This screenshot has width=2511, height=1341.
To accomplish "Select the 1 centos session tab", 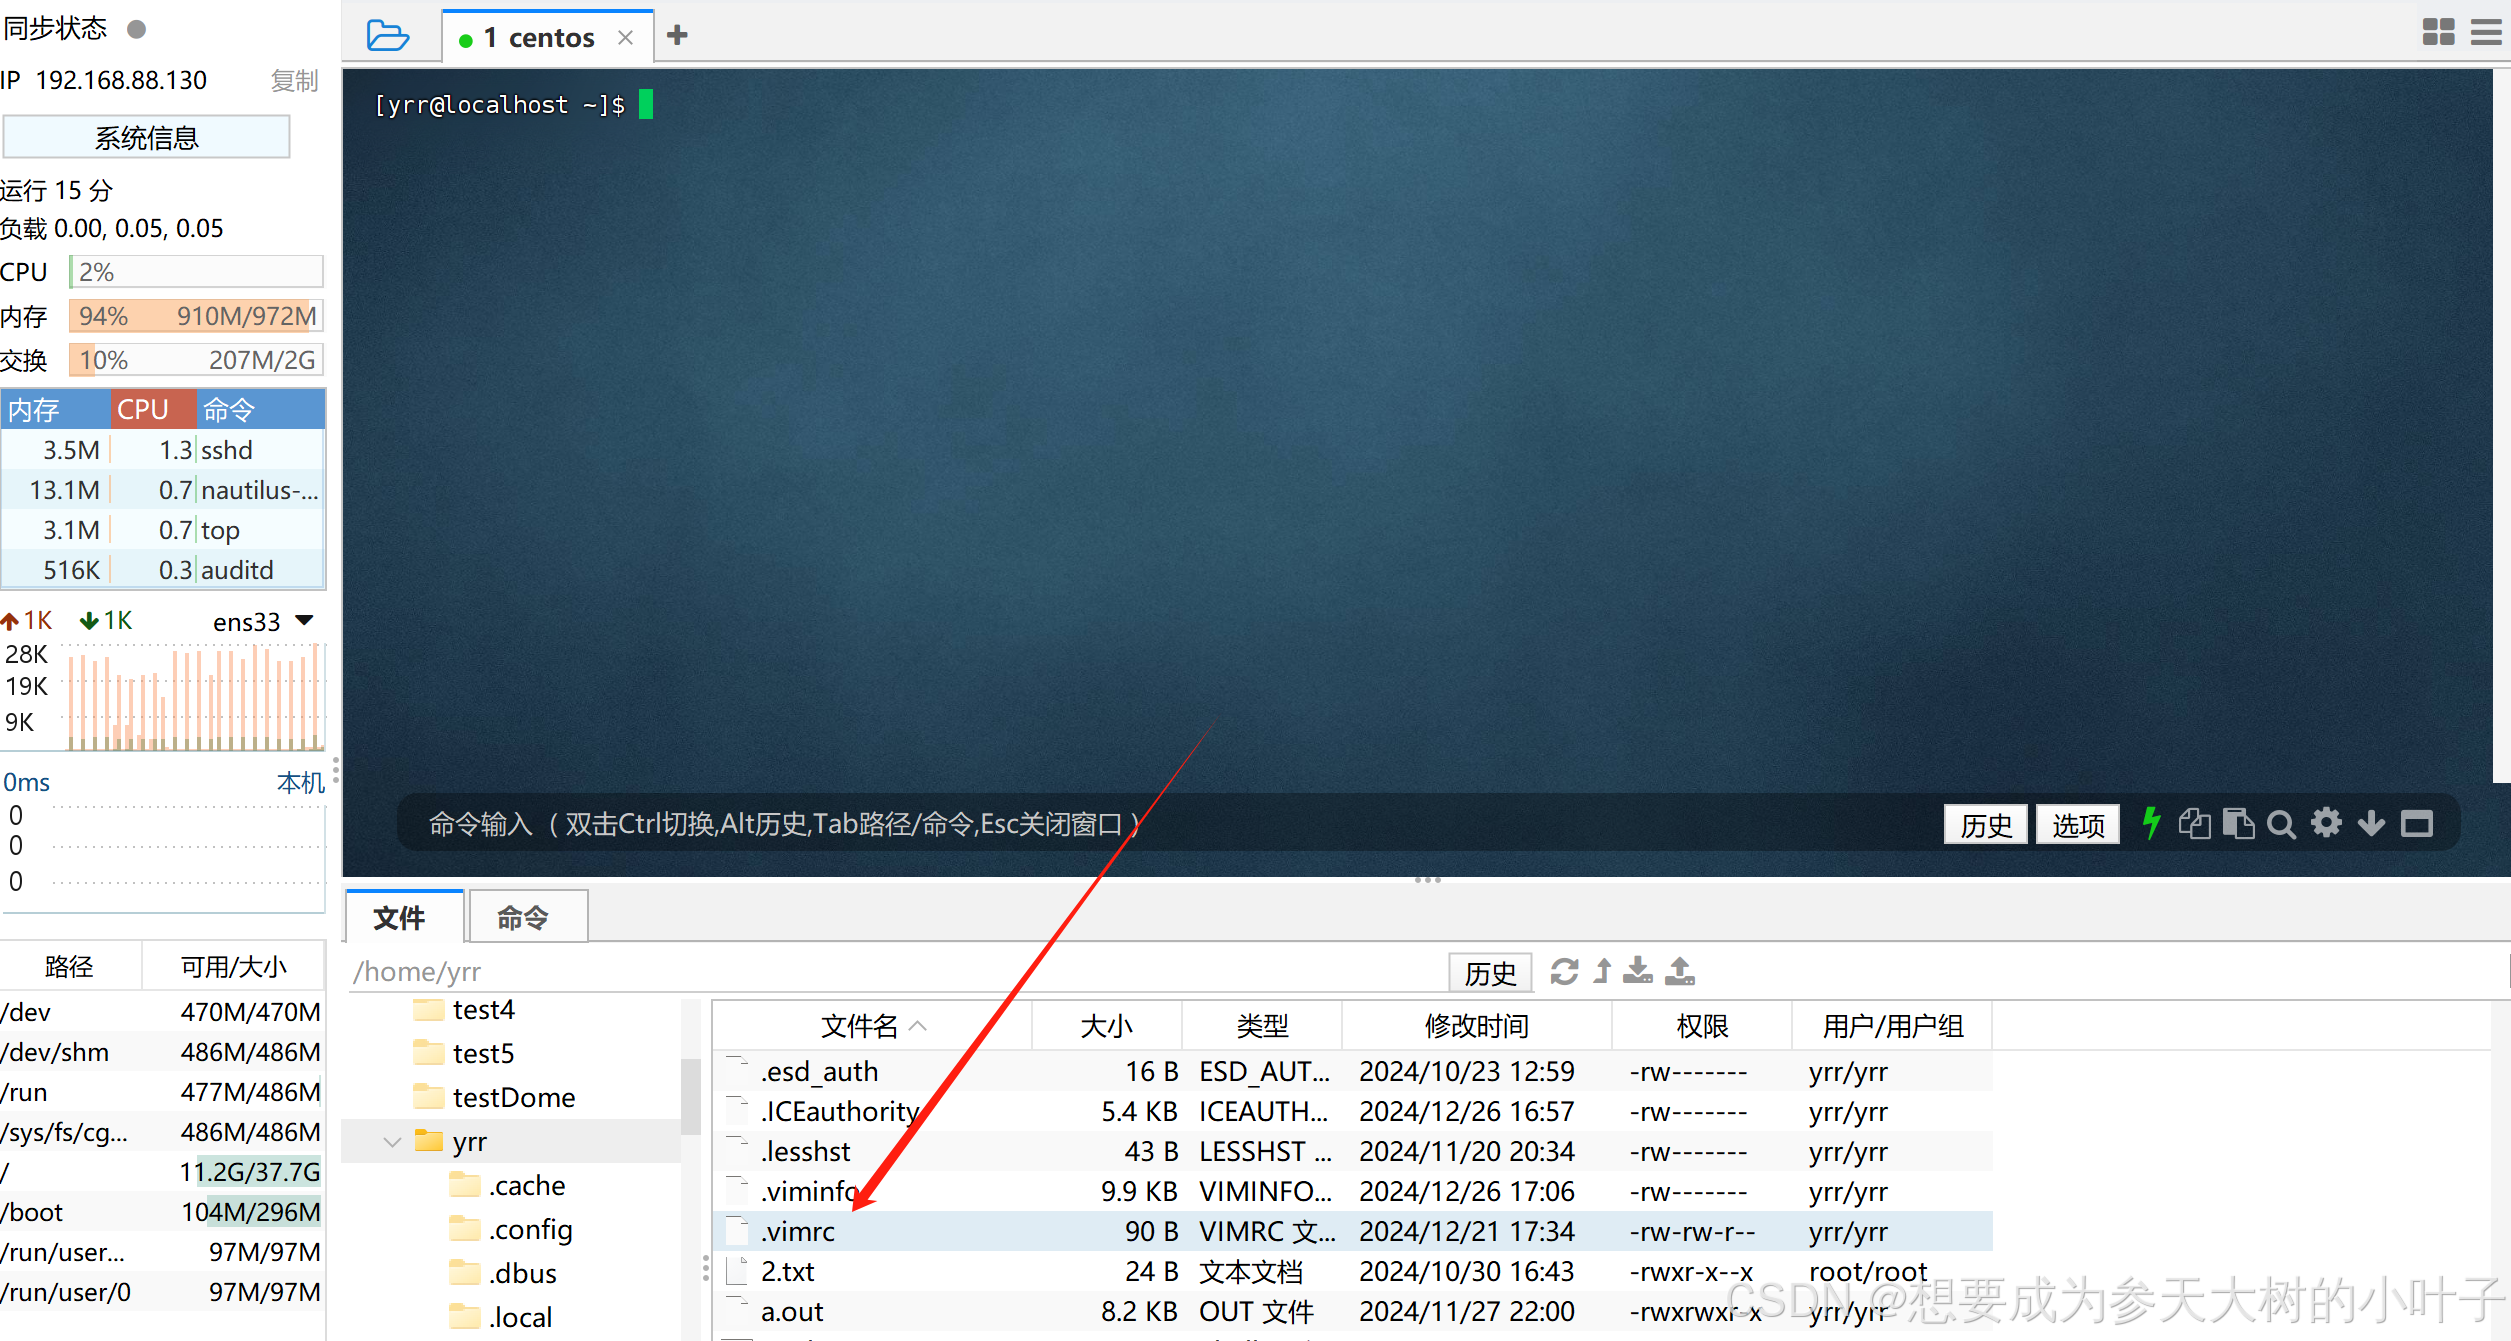I will [x=538, y=36].
